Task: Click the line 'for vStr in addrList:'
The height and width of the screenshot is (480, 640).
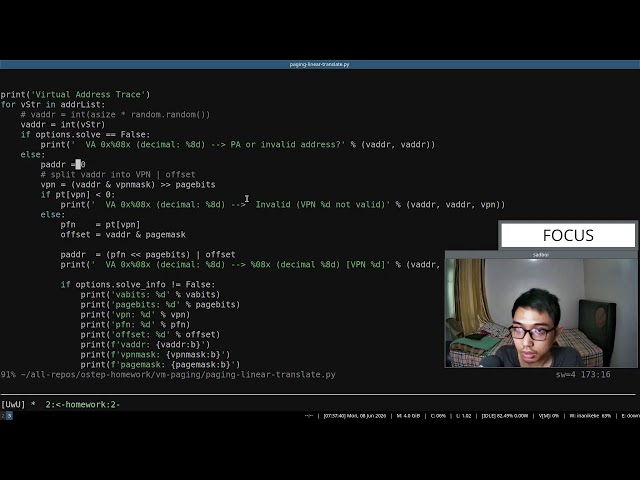Action: (53, 104)
